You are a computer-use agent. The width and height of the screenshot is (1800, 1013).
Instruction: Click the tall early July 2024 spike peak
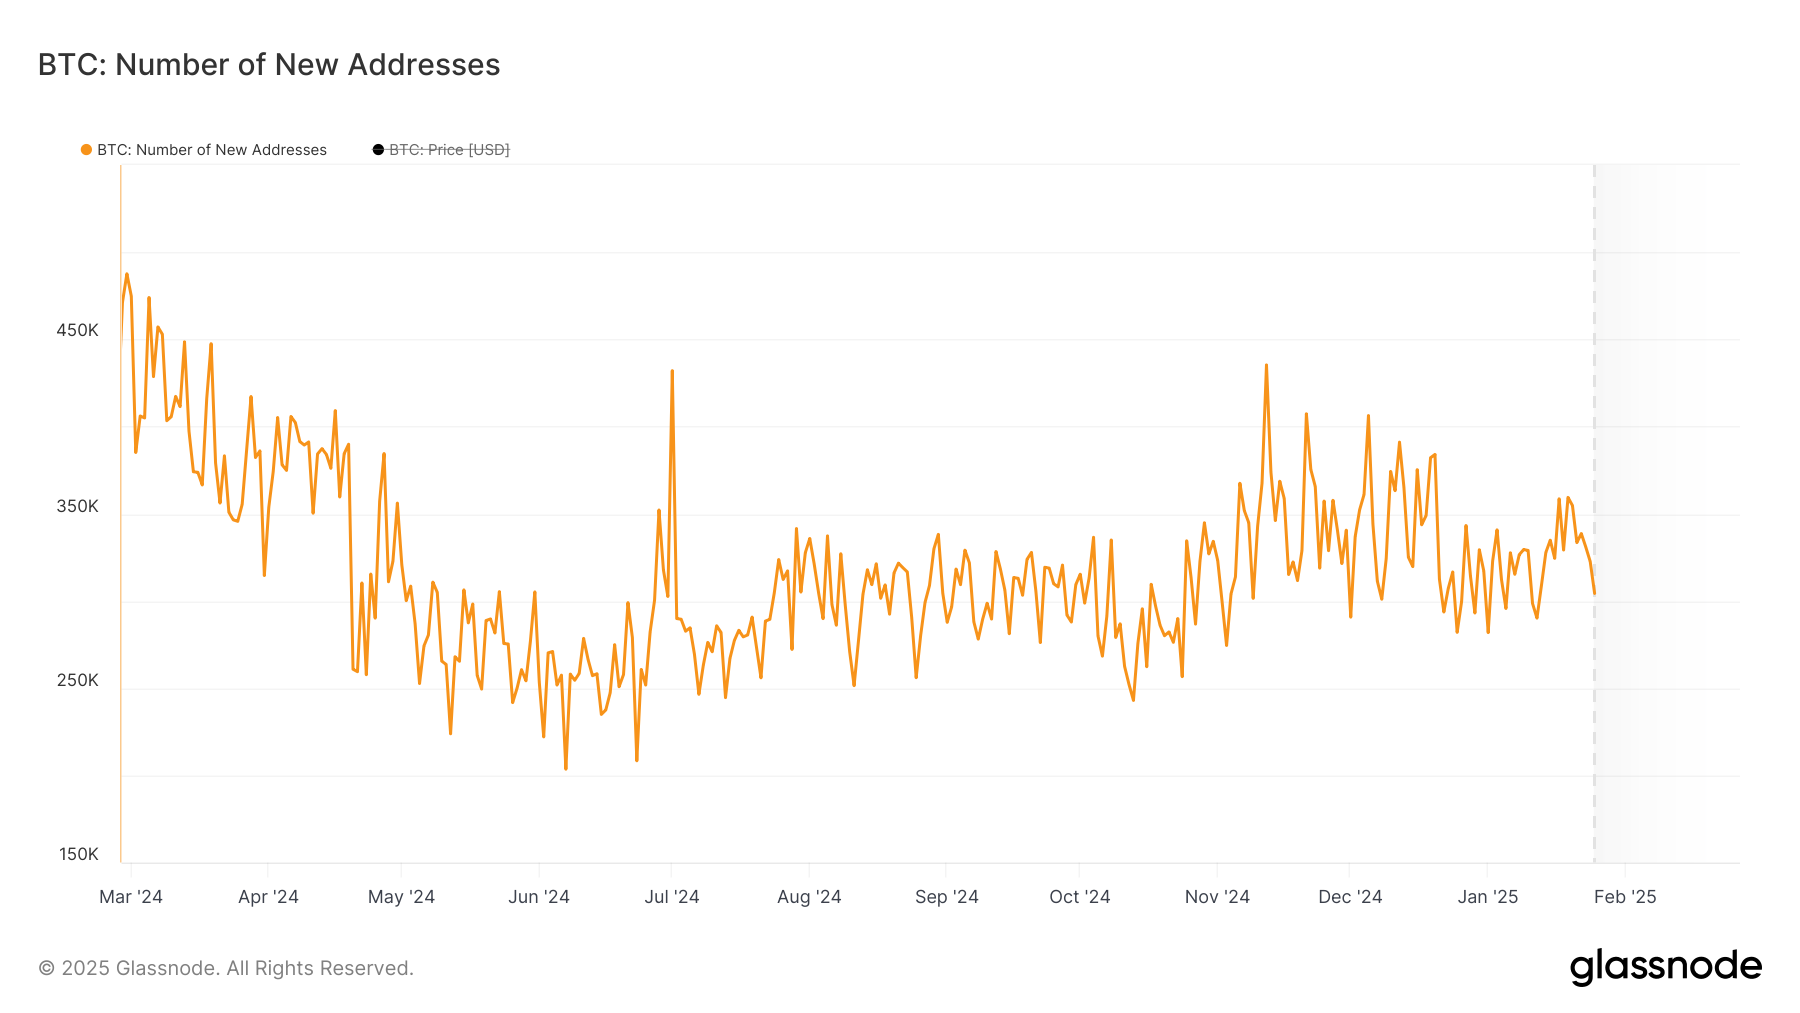point(672,371)
